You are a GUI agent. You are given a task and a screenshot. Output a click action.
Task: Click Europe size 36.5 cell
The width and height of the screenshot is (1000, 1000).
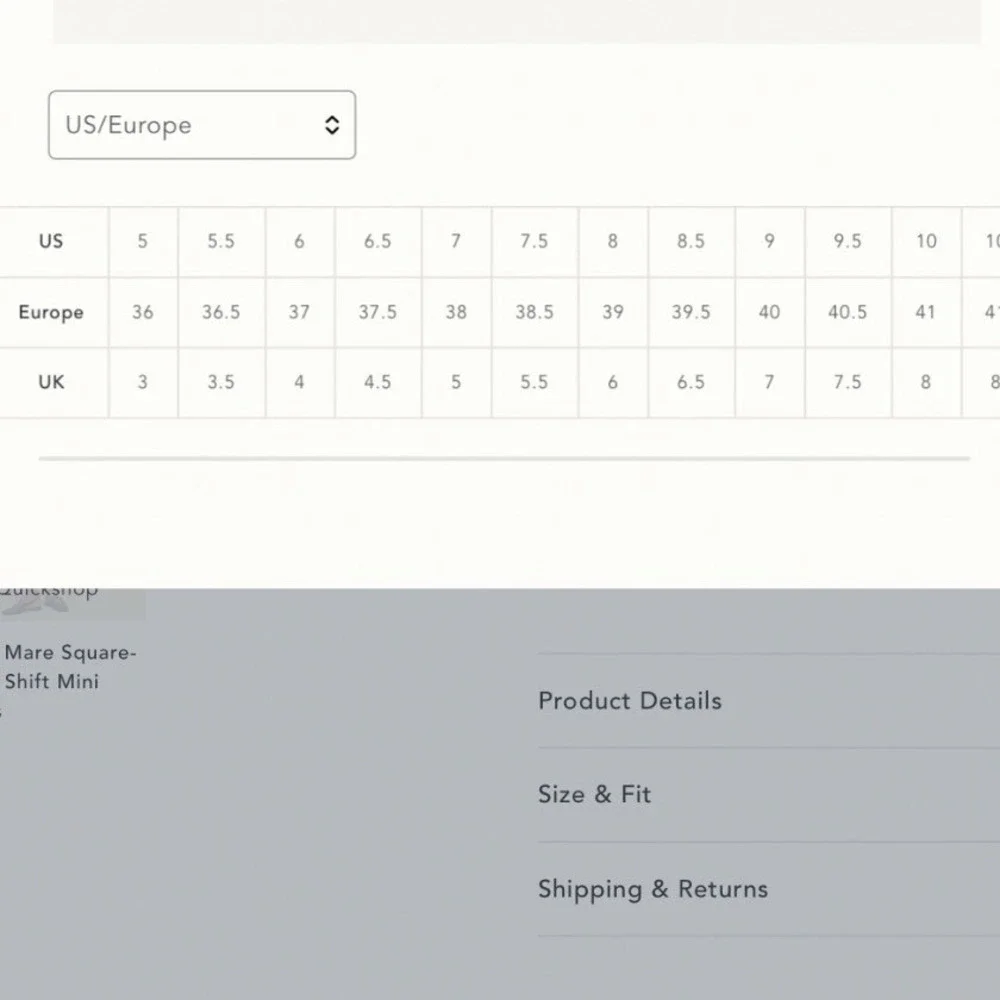(221, 312)
